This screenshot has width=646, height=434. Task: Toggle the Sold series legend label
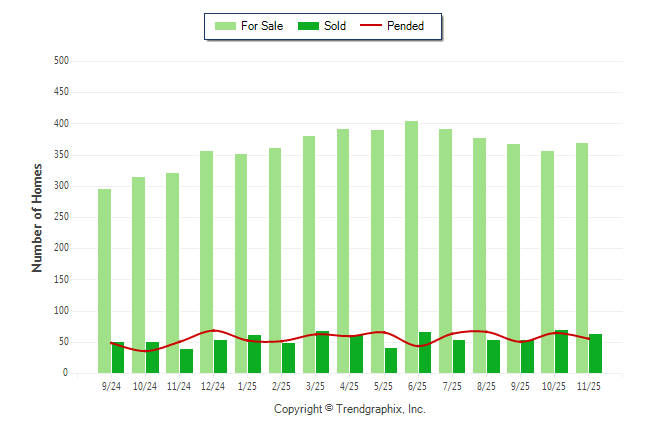coord(335,26)
